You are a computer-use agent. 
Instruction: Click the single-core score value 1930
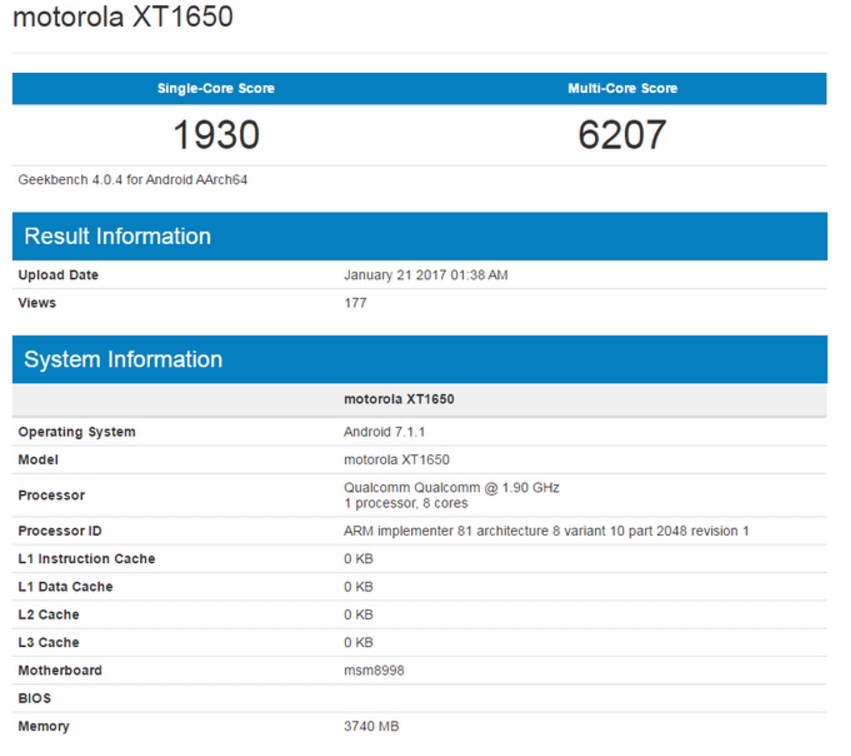216,135
